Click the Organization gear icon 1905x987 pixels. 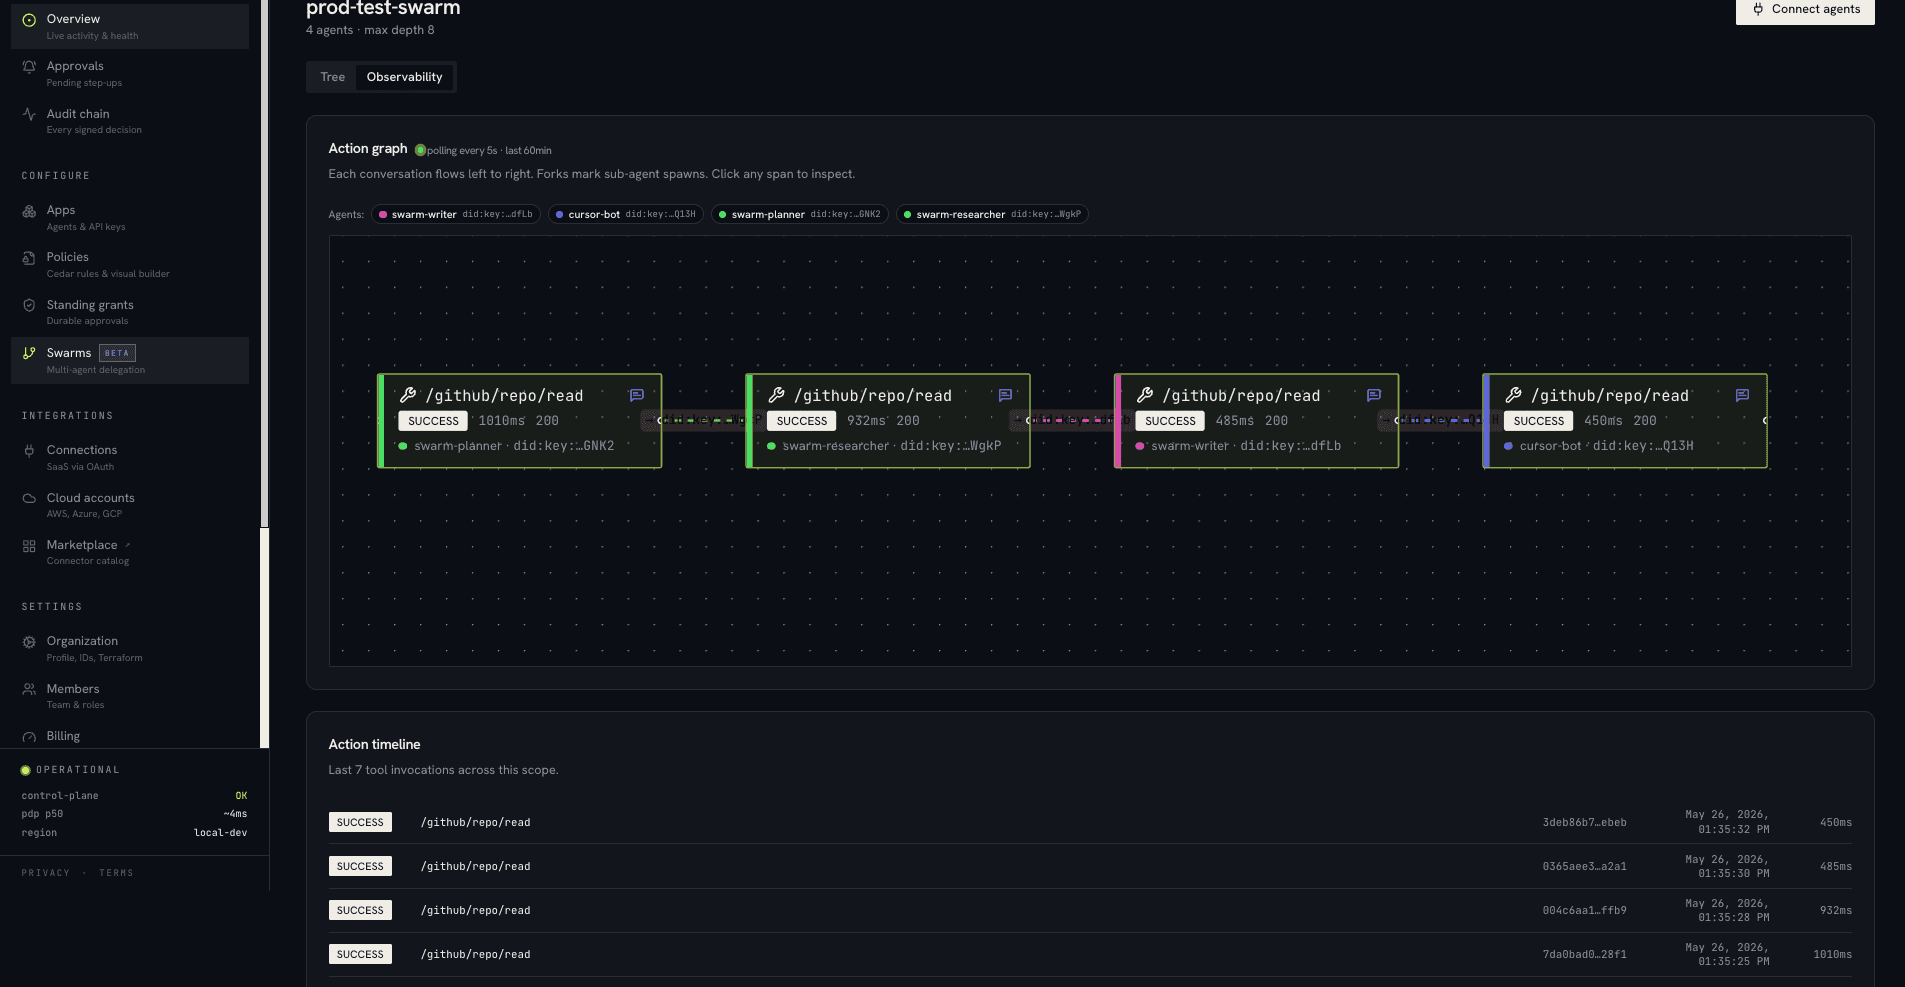point(29,642)
